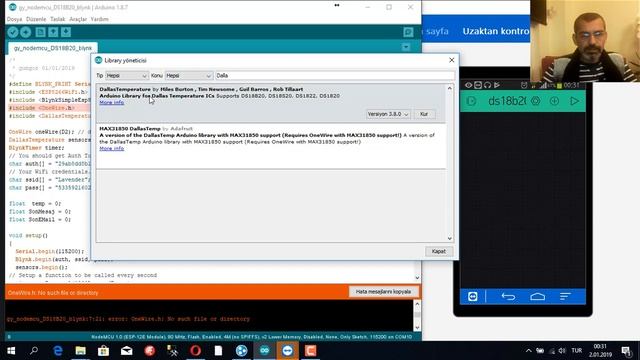Click the console scroll down arrow

click(417, 327)
